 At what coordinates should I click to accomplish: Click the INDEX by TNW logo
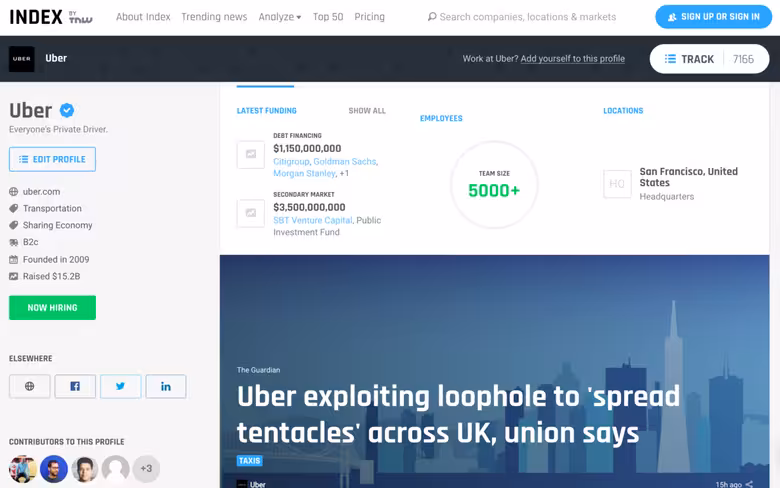(x=51, y=17)
